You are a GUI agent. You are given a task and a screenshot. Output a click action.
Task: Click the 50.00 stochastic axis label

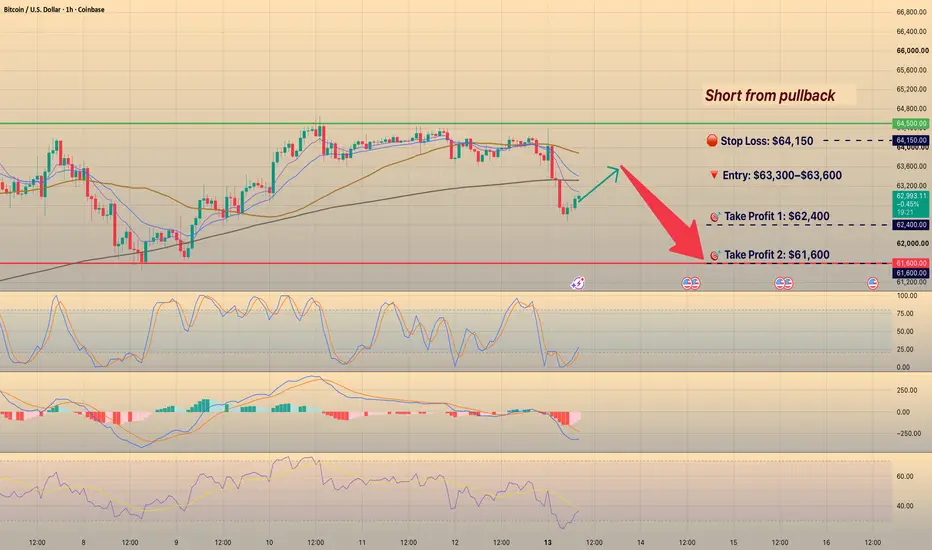click(906, 332)
